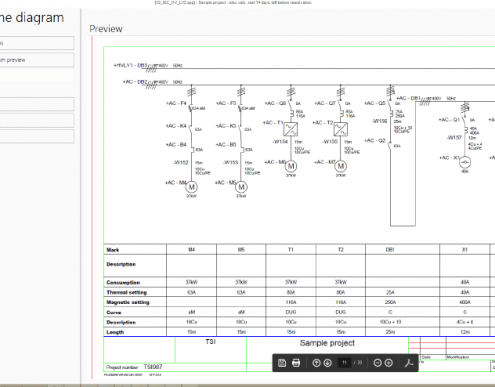Go to the previous page with up arrow
Viewport: 495px width, 387px height.
(316, 363)
